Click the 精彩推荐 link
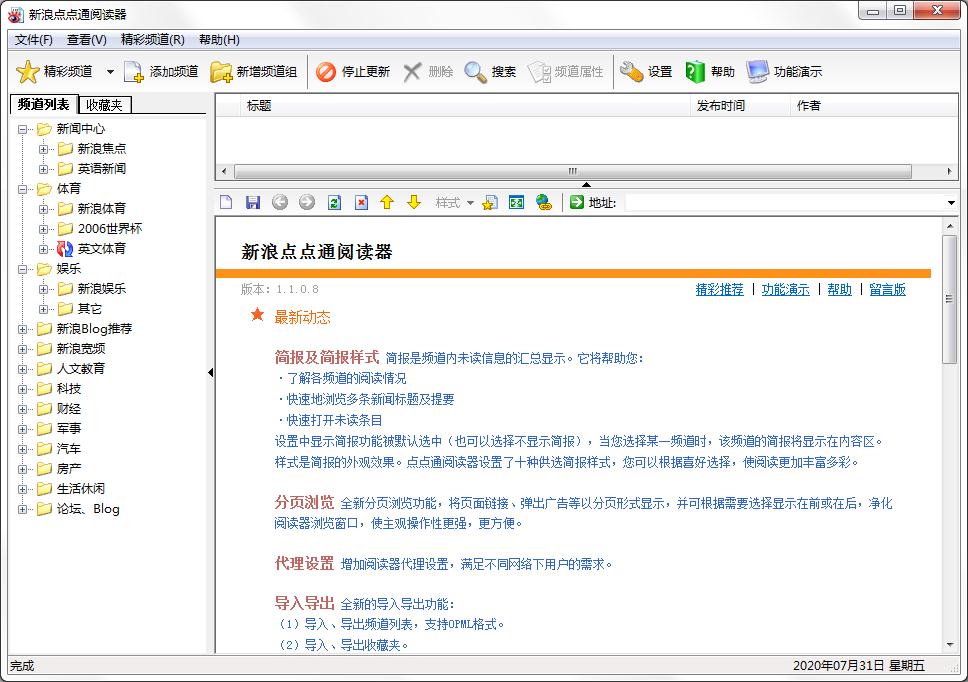Screen dimensions: 968x682 (x=719, y=290)
